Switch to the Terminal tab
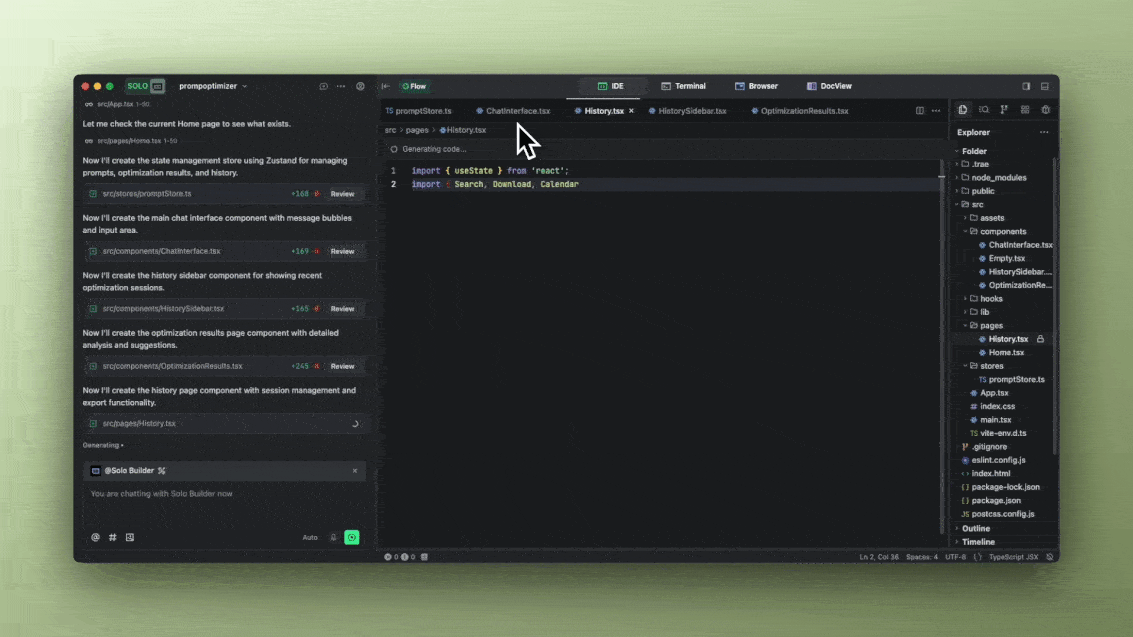This screenshot has height=637, width=1133. coord(683,86)
